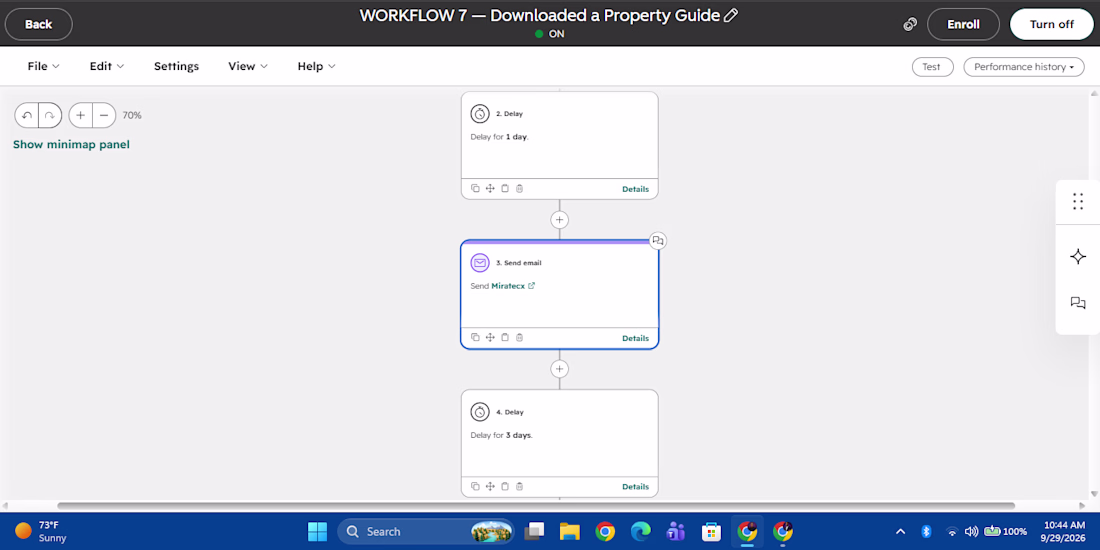Open the AI sparkle assistant

(1078, 256)
